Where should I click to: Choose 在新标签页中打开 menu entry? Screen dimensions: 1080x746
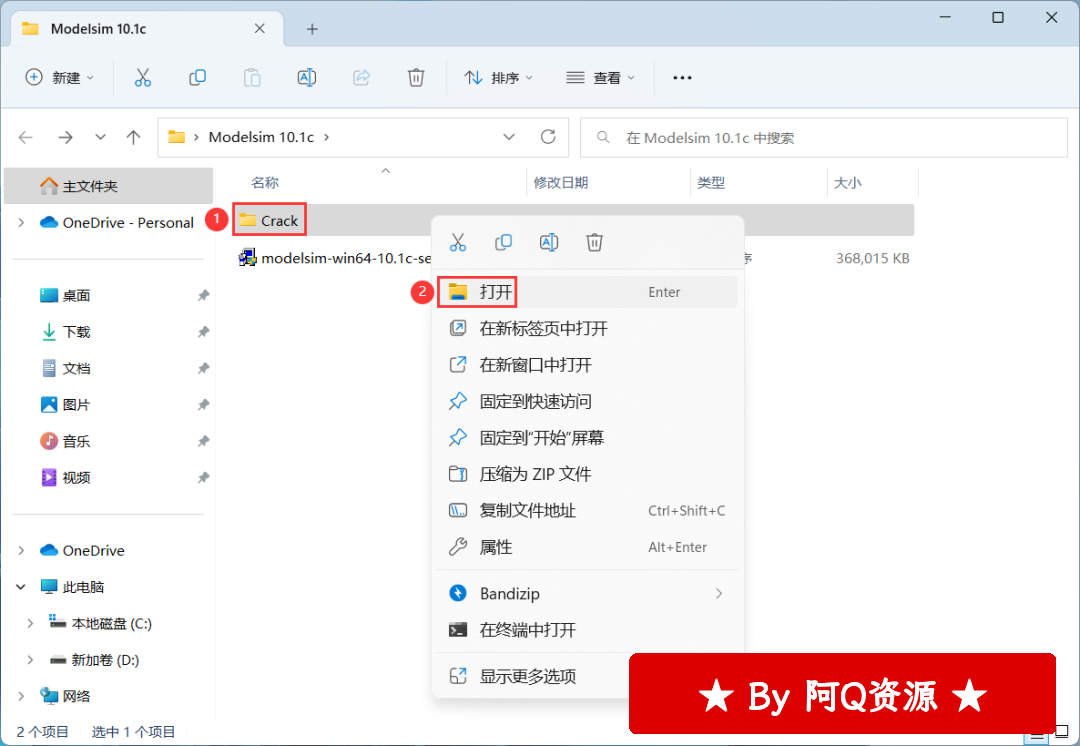click(x=588, y=329)
